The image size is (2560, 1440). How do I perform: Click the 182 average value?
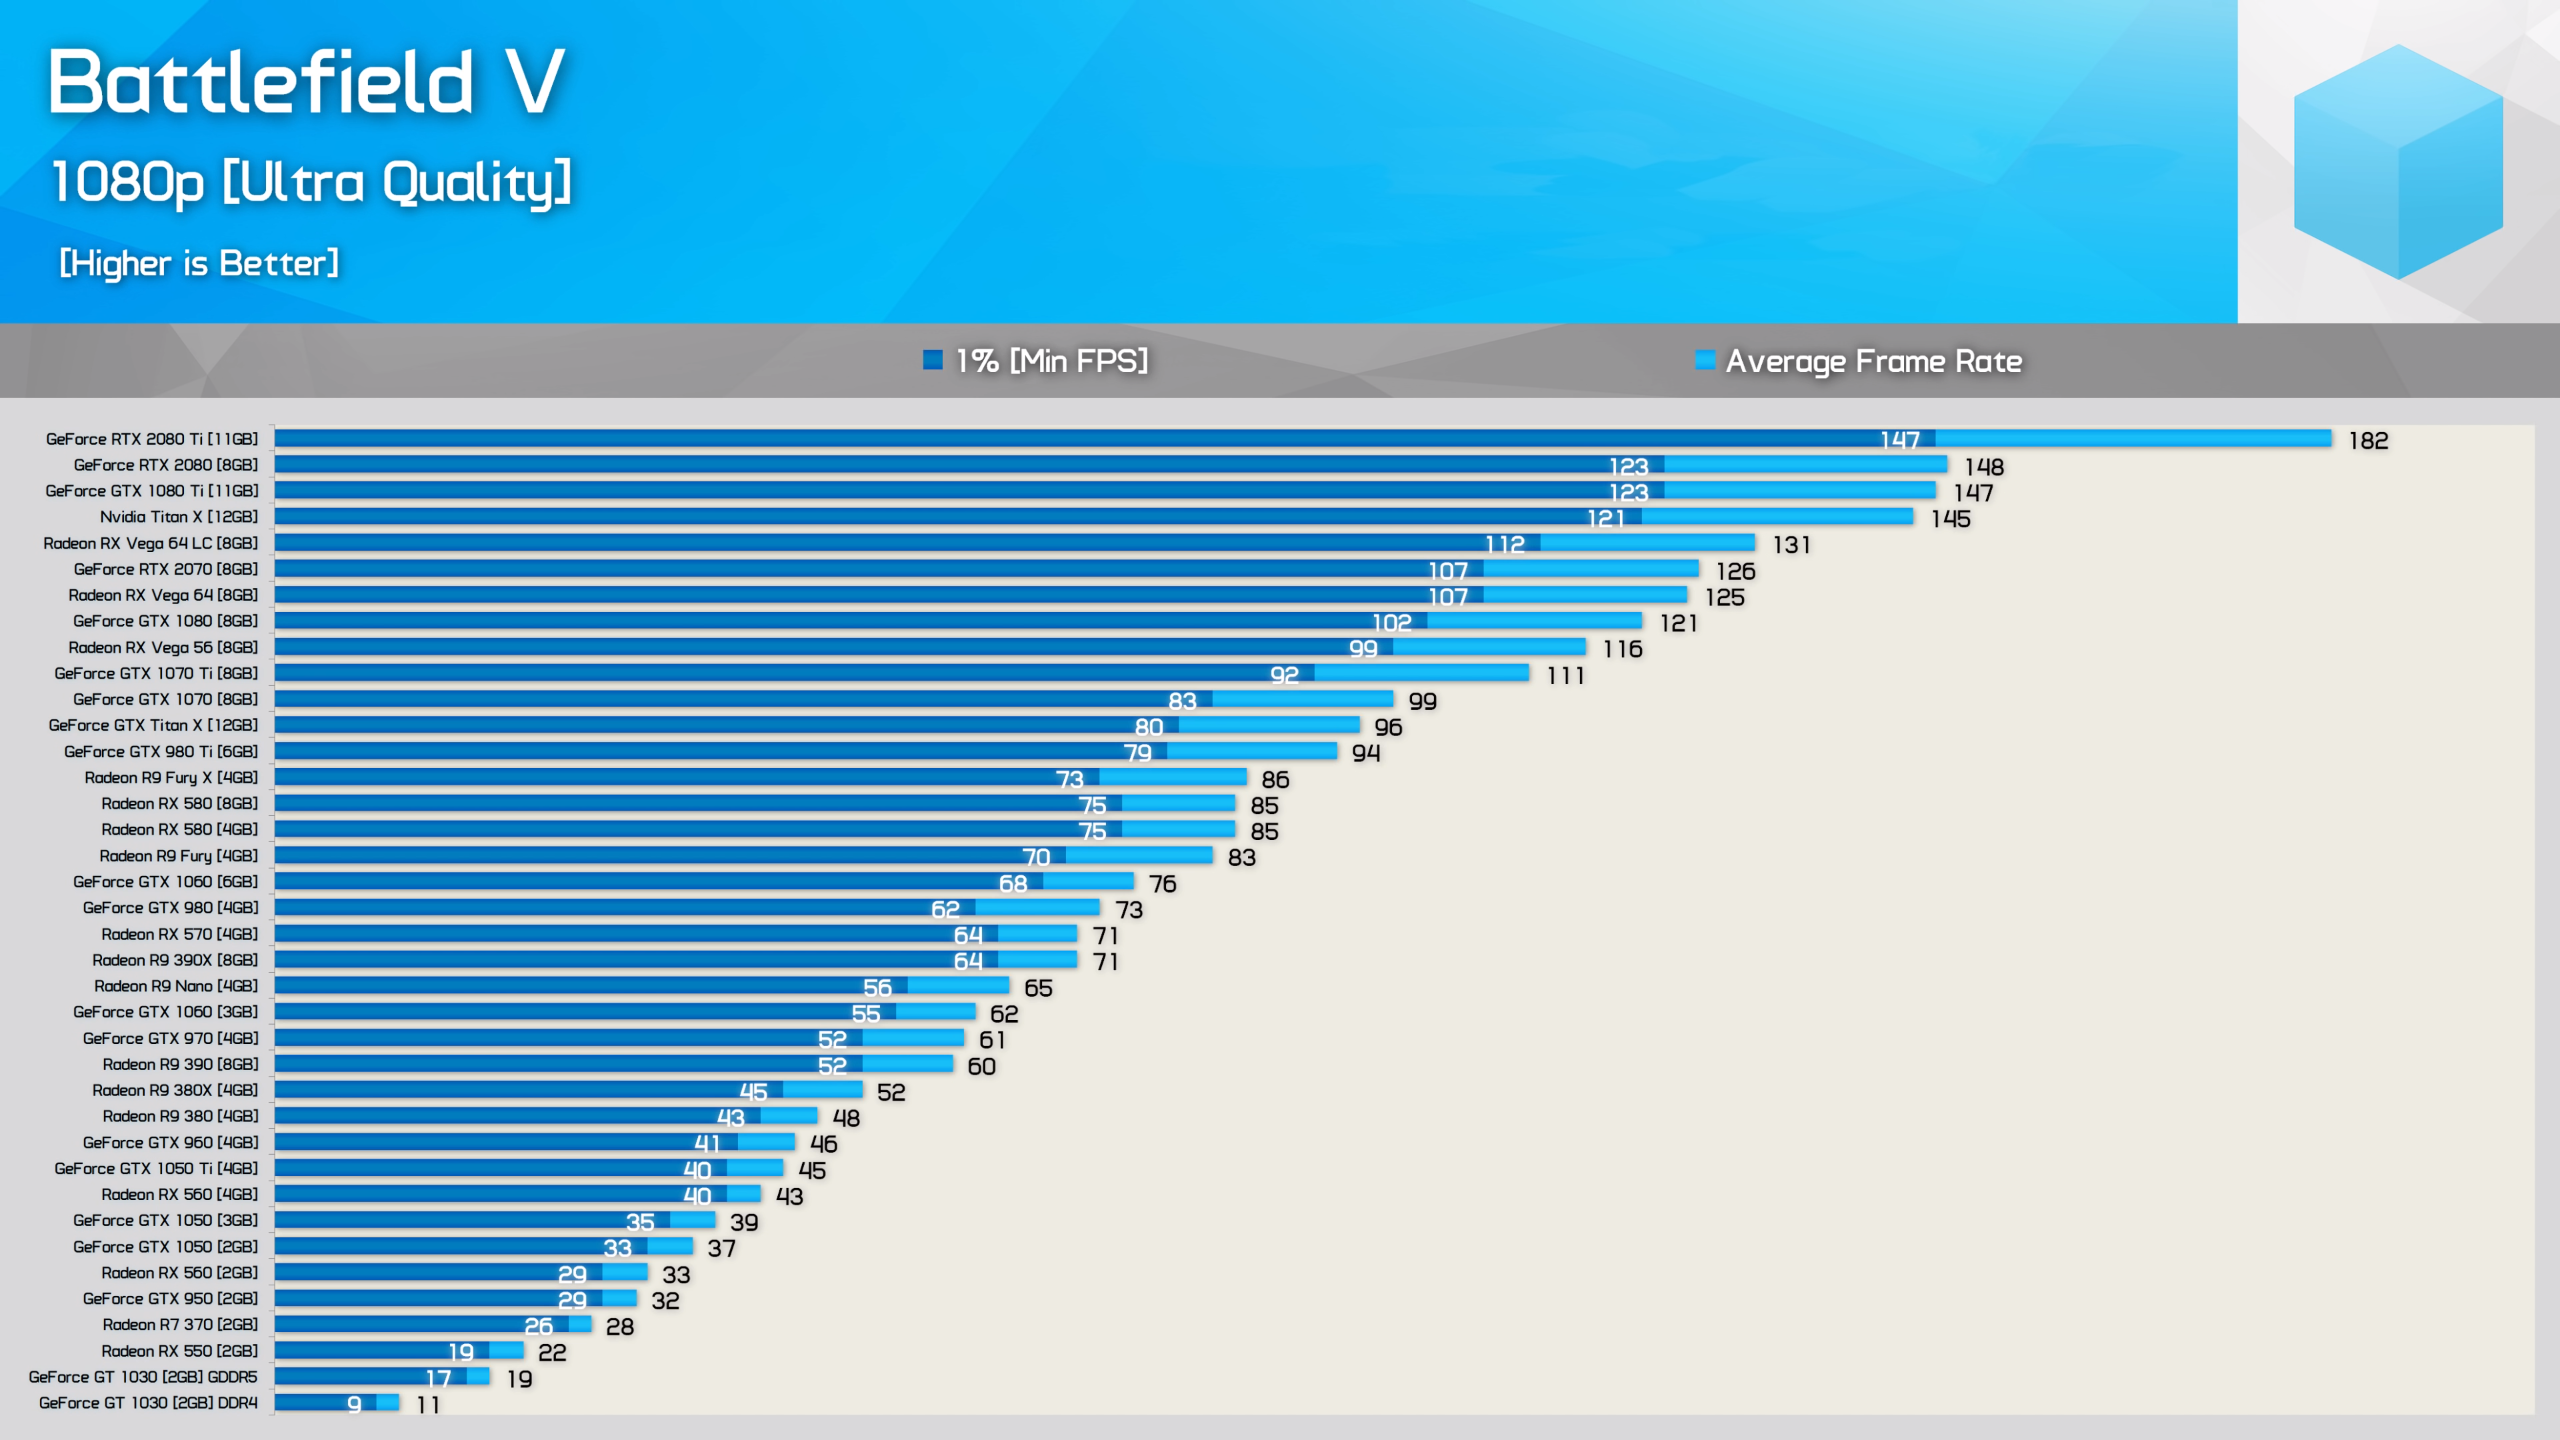[x=2367, y=441]
